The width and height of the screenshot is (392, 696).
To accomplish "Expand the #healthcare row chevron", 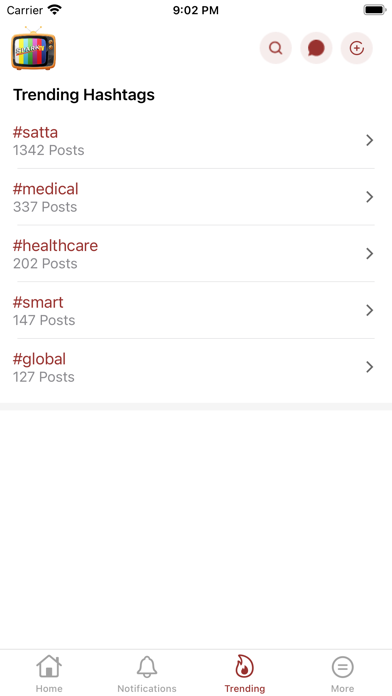I will [x=369, y=253].
